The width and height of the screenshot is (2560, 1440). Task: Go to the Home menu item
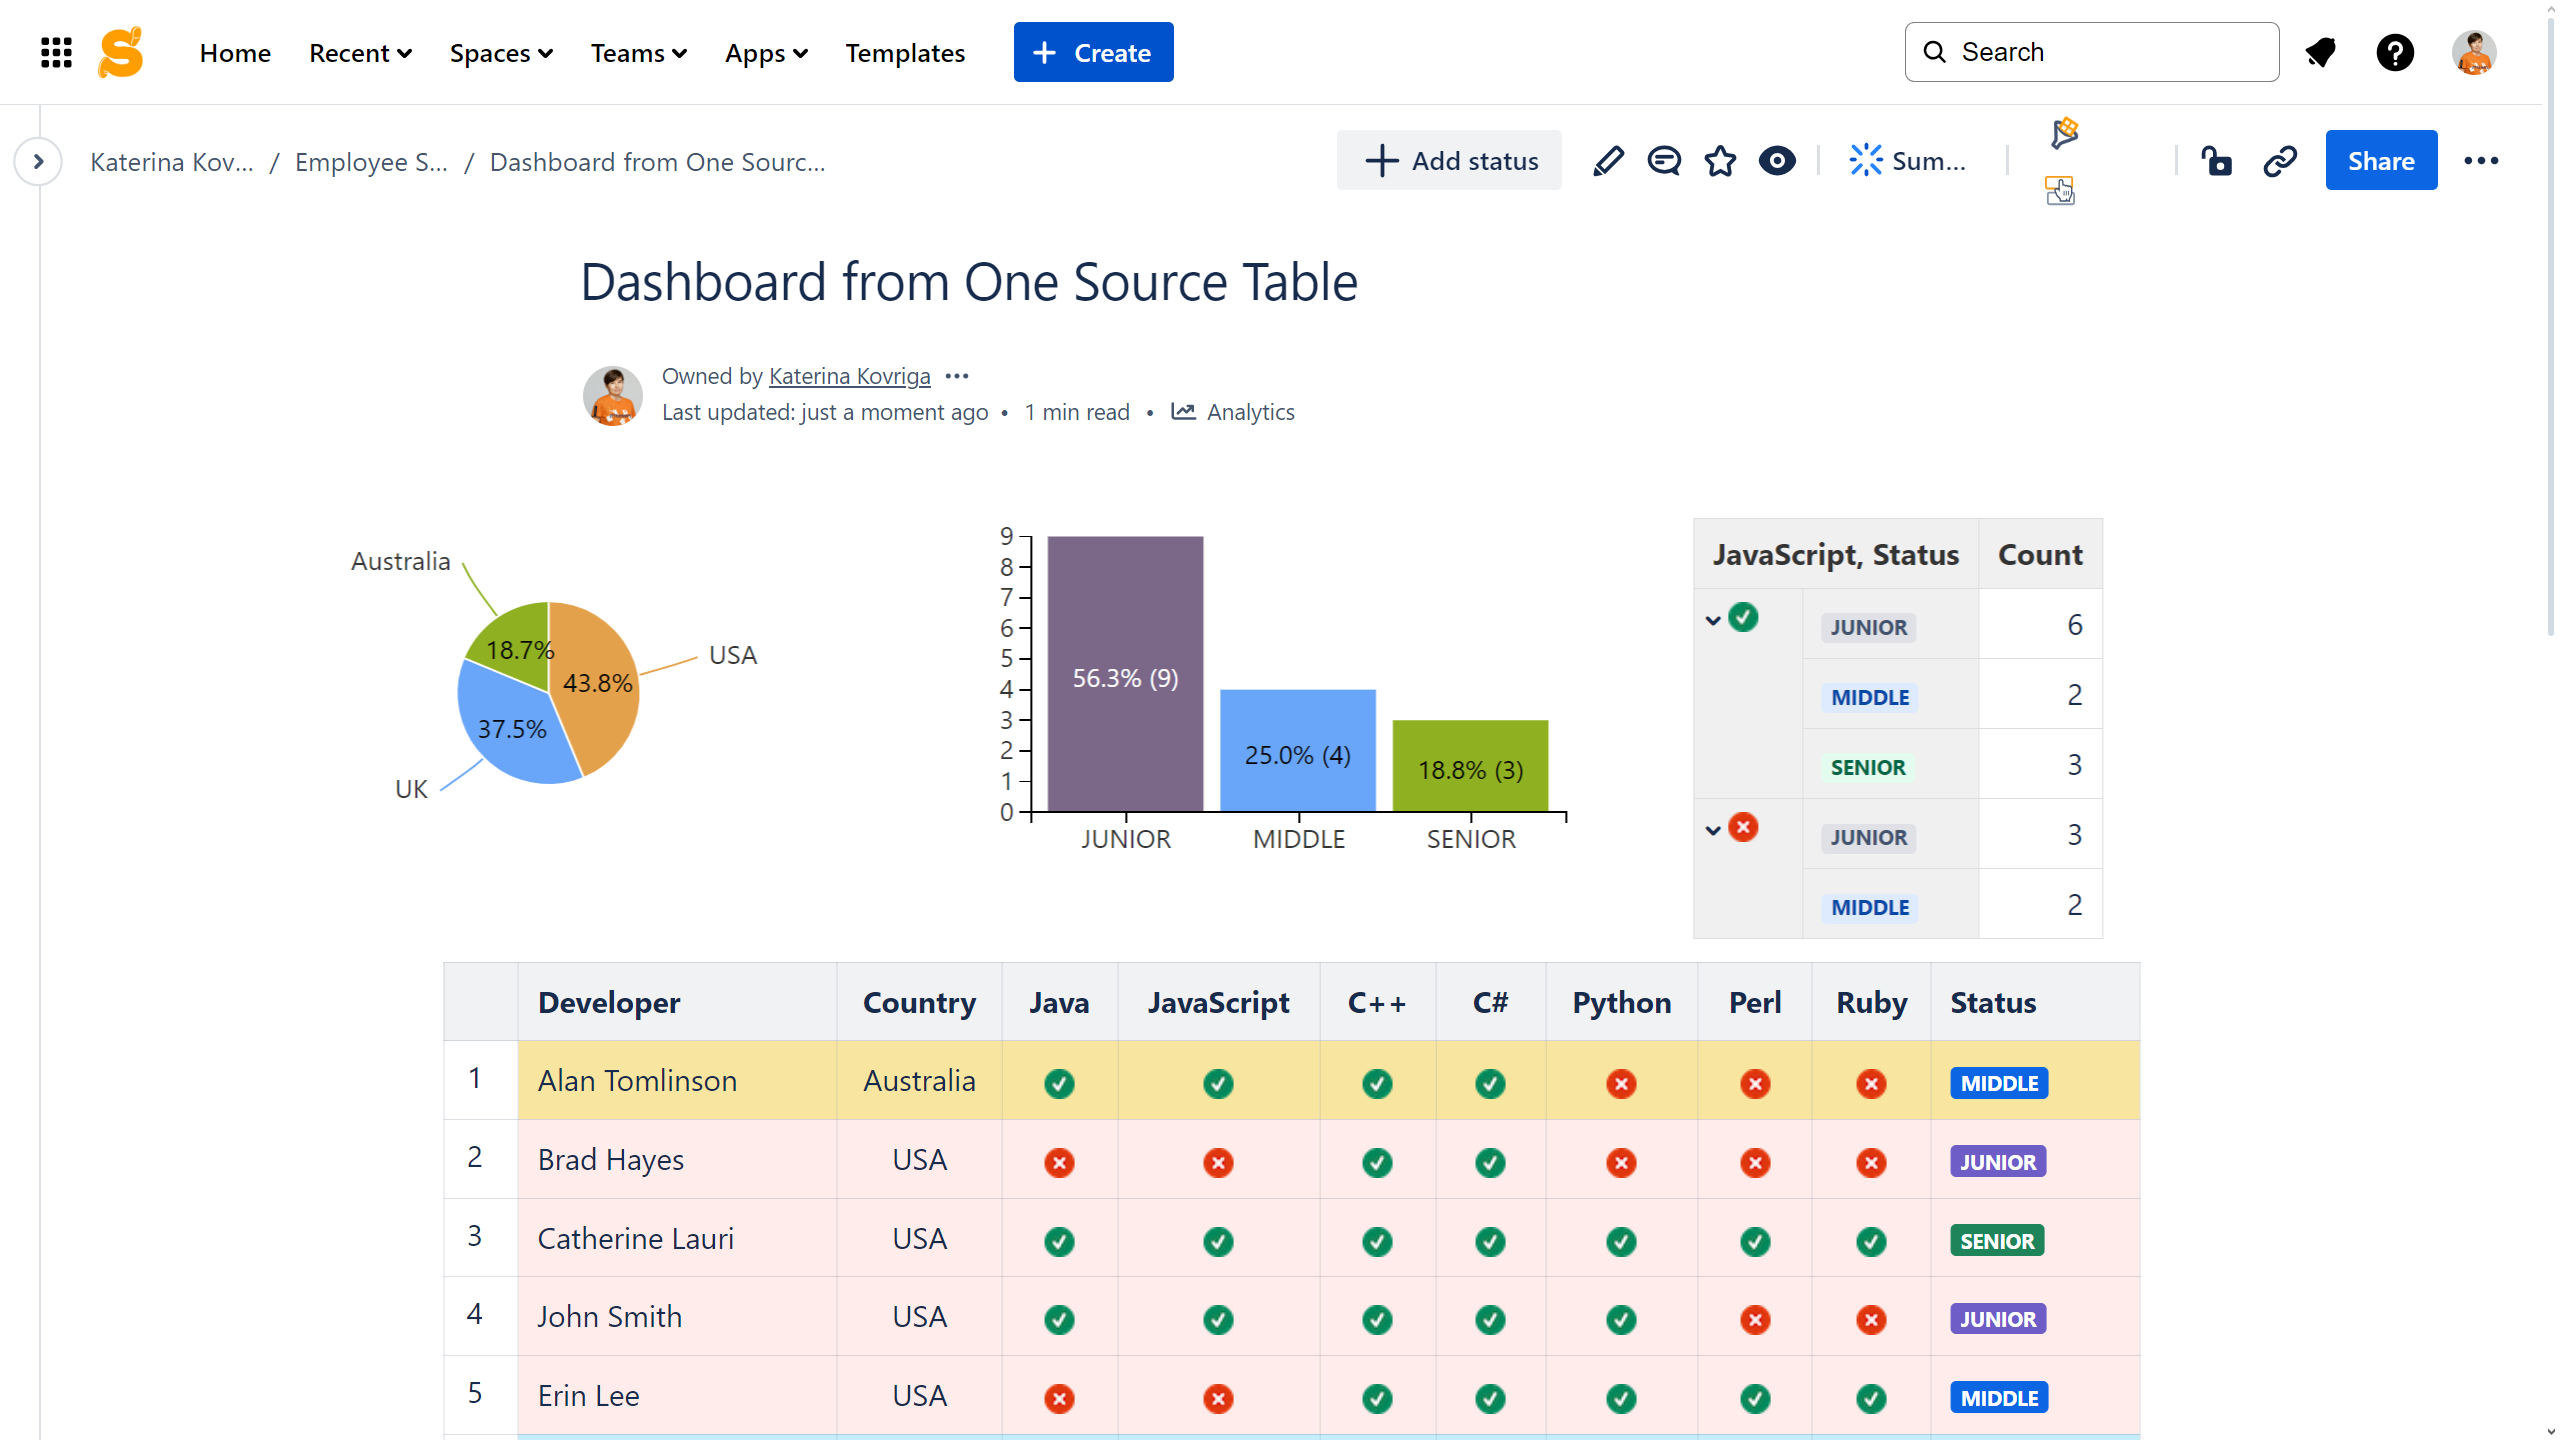(x=235, y=53)
